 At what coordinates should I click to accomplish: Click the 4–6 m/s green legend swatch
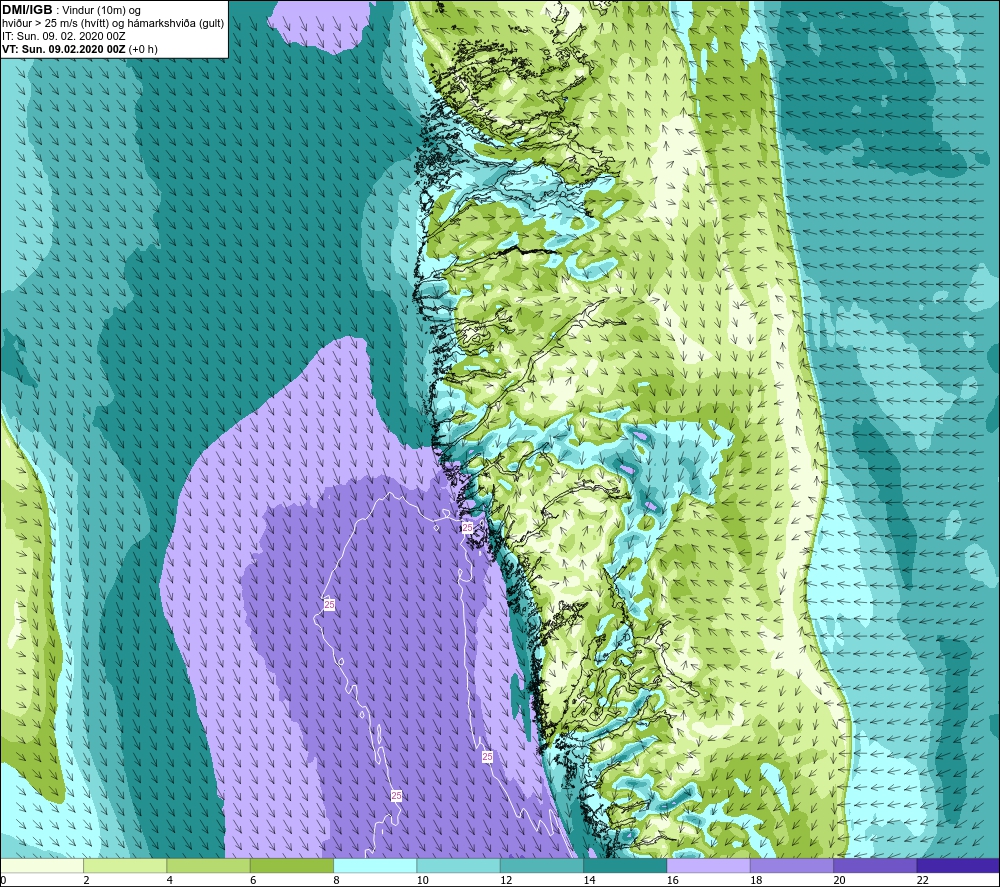(209, 865)
